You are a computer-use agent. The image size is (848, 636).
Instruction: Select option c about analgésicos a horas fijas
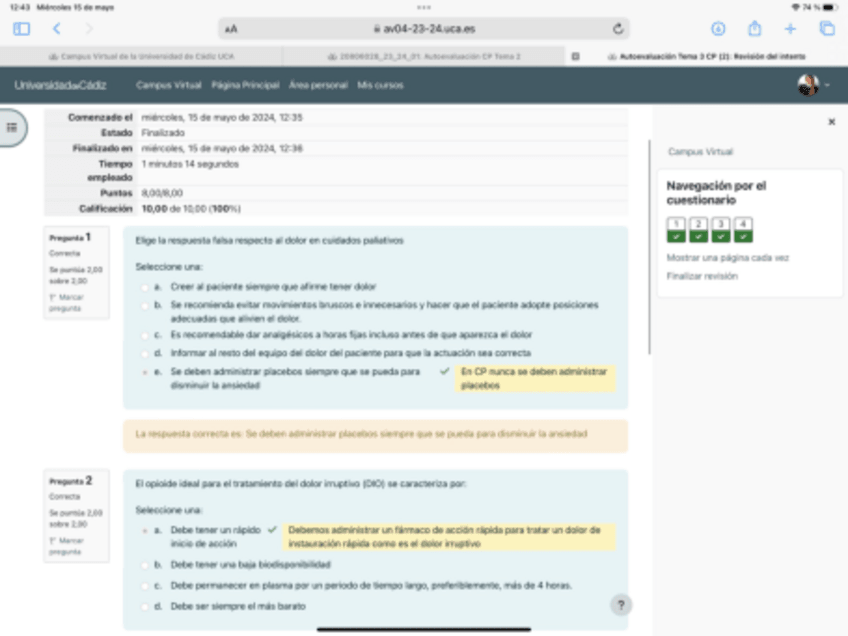144,335
